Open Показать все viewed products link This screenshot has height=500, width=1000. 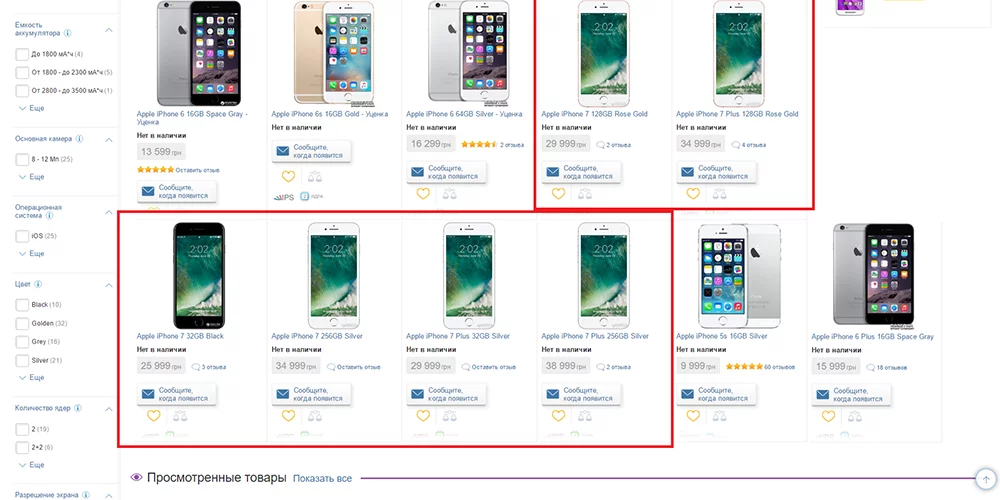coord(322,478)
